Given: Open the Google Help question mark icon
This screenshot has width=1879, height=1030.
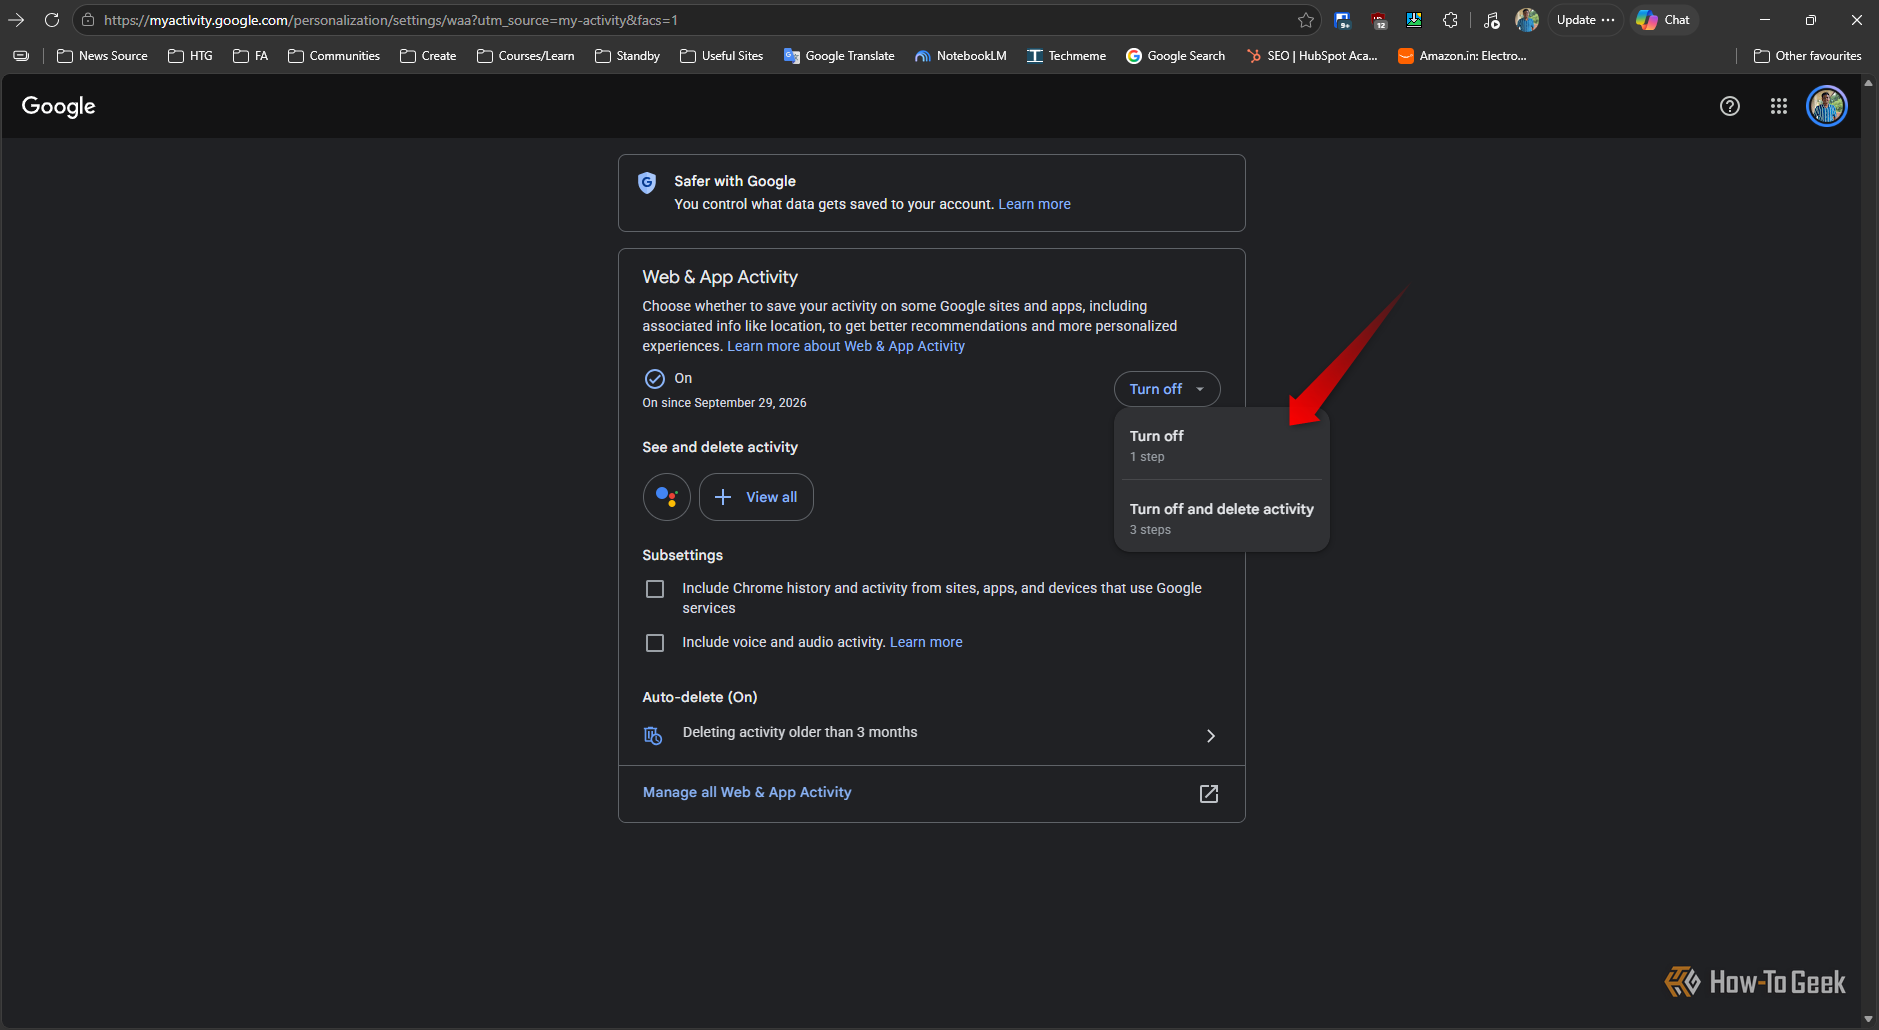Looking at the screenshot, I should (x=1730, y=106).
